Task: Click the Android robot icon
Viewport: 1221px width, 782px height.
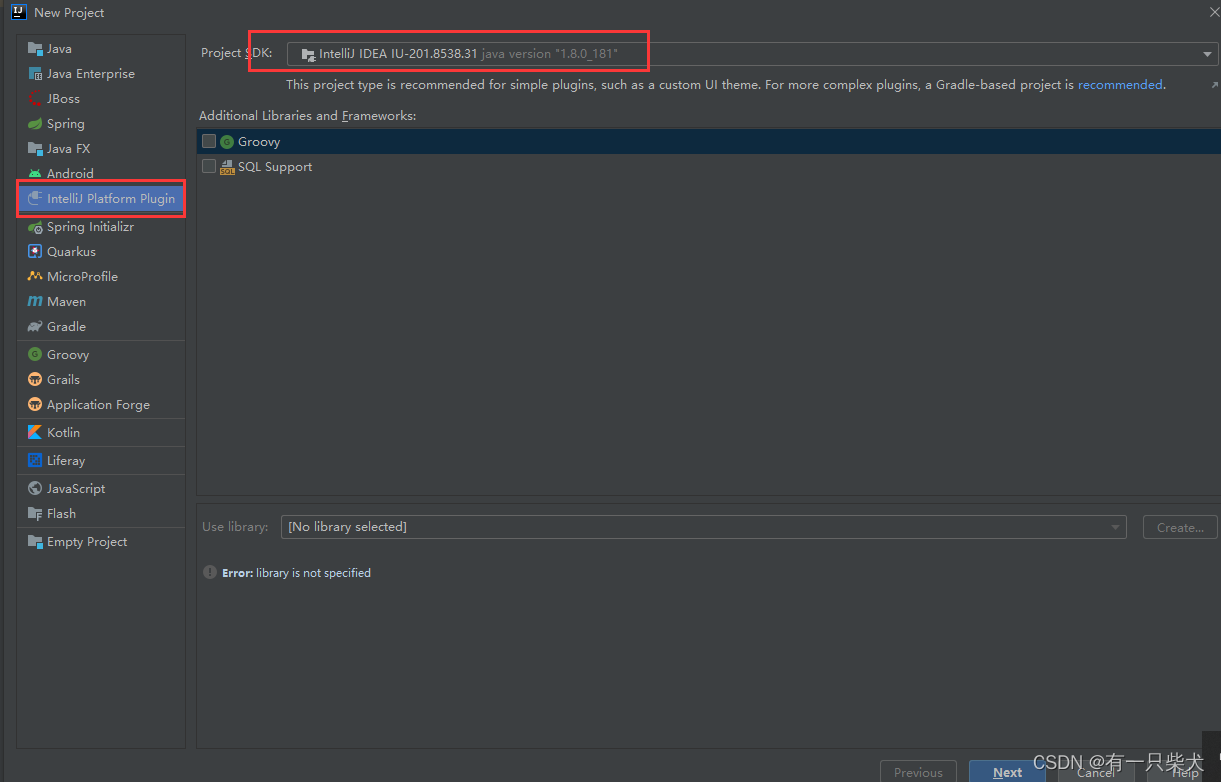Action: [x=35, y=173]
